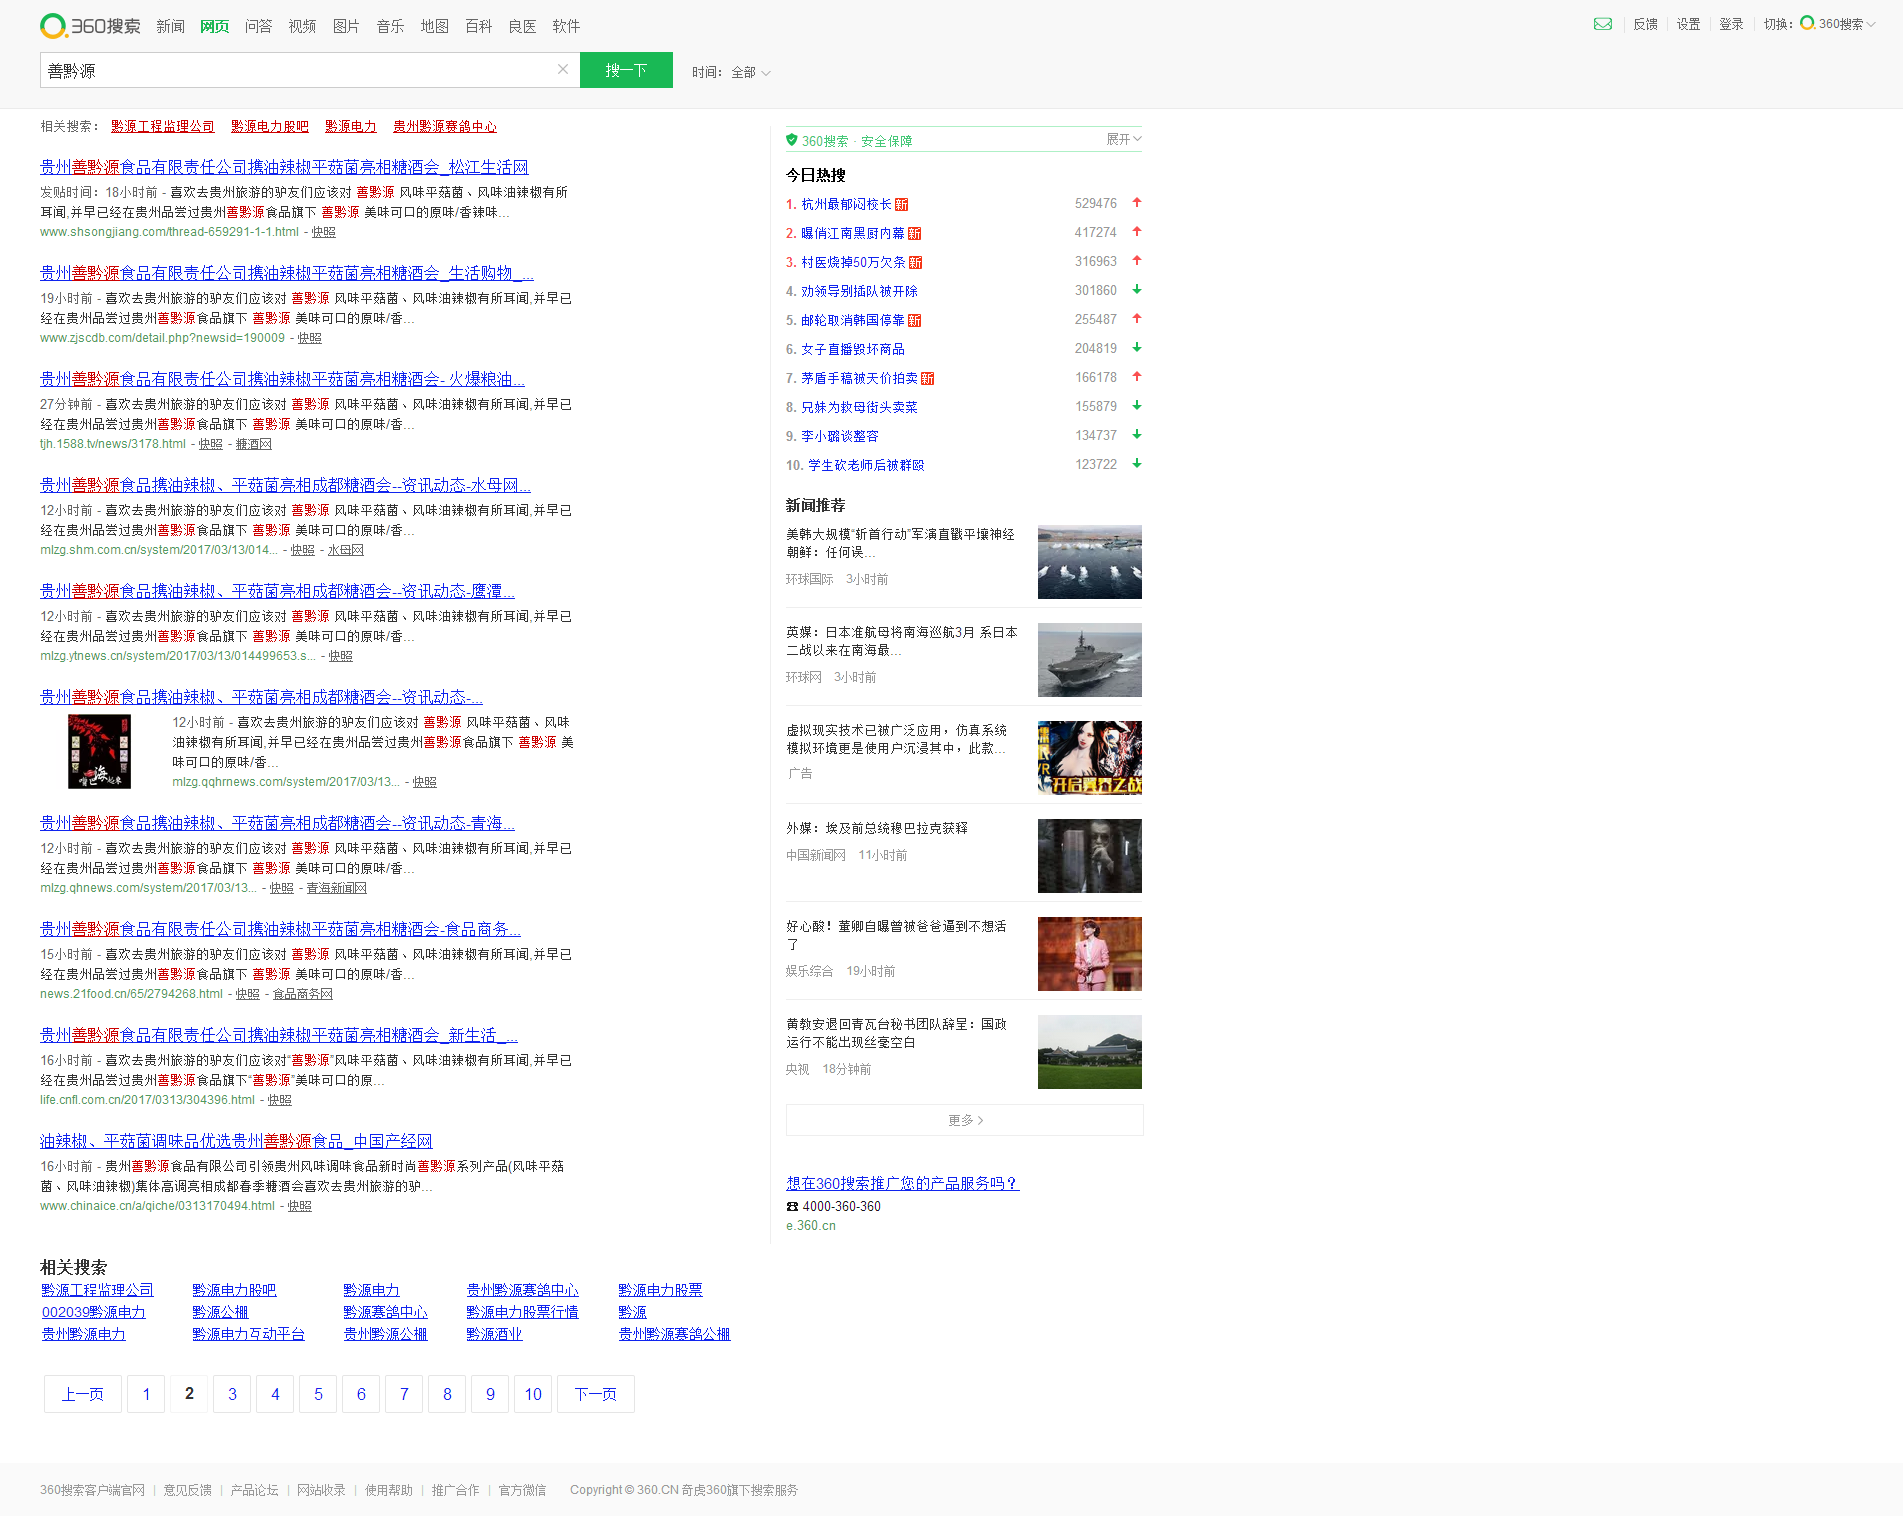Click the 搜一下 search button
Viewport: 1903px width, 1516px height.
pyautogui.click(x=626, y=70)
